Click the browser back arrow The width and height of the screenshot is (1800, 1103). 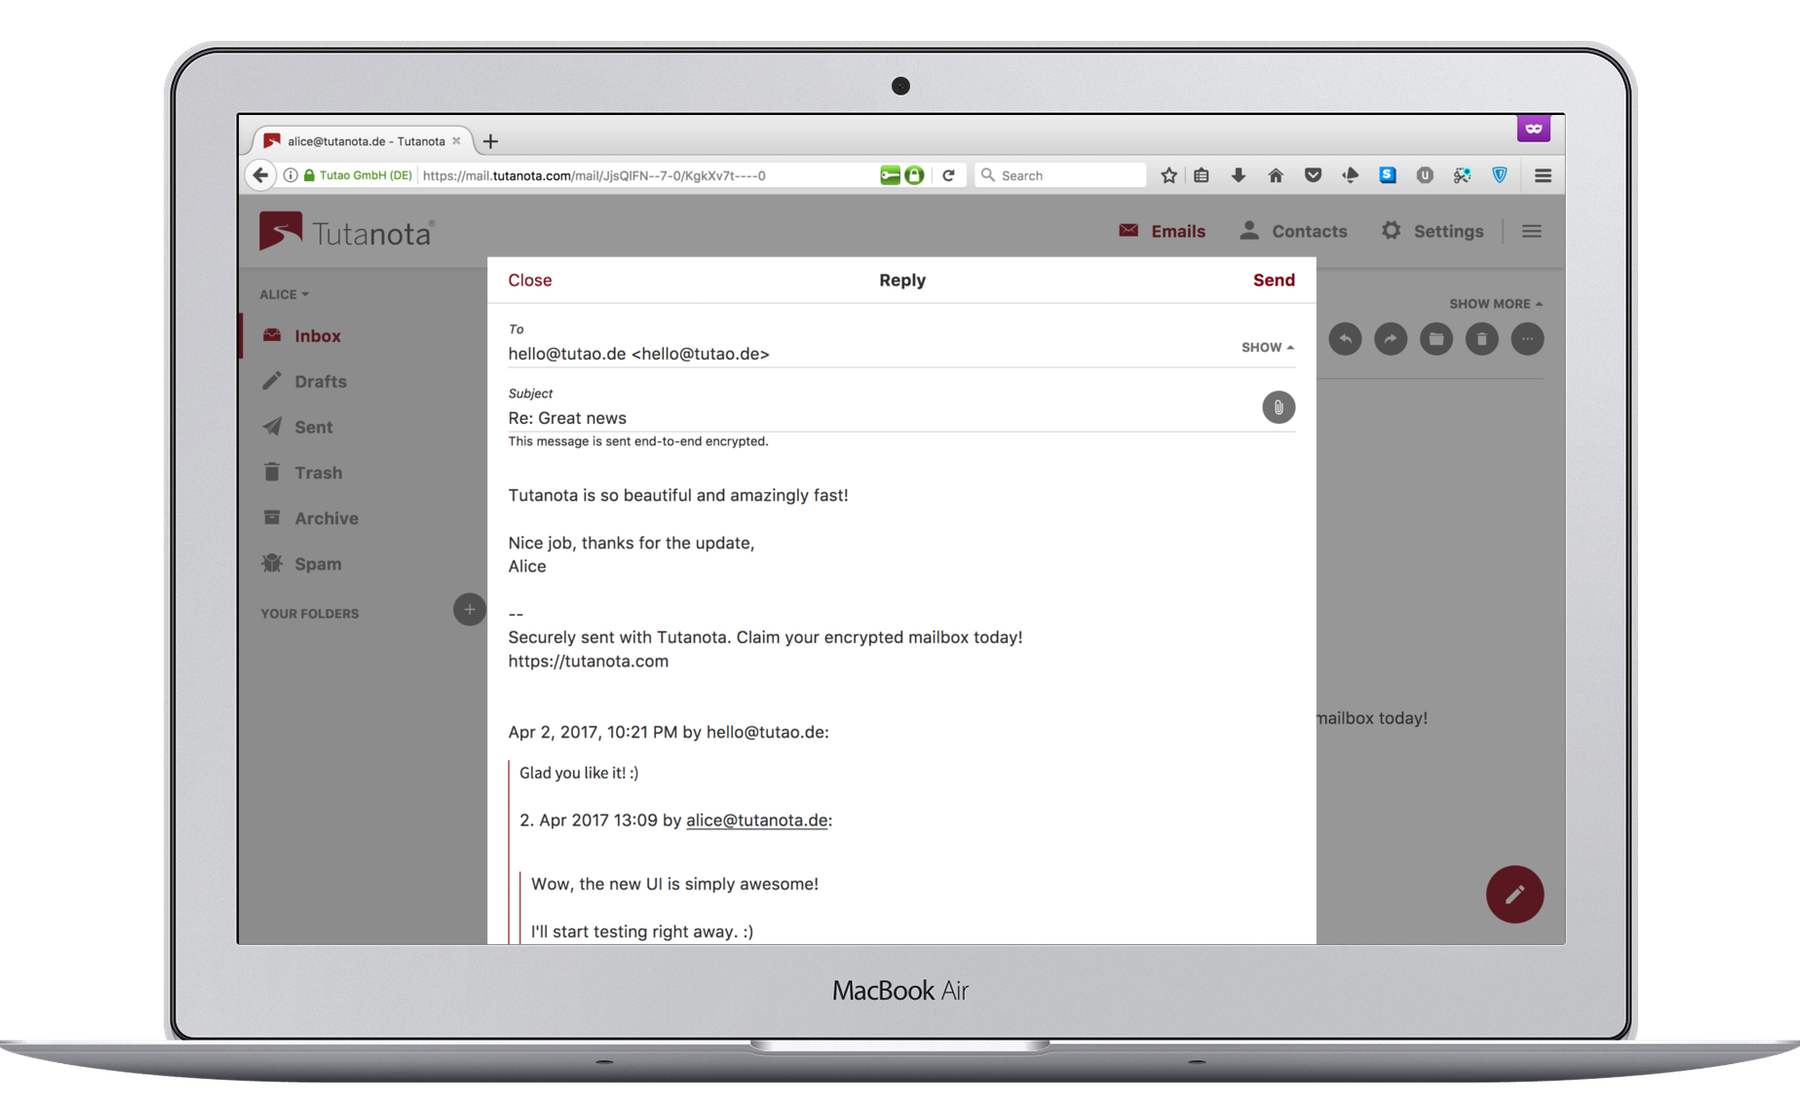(260, 175)
